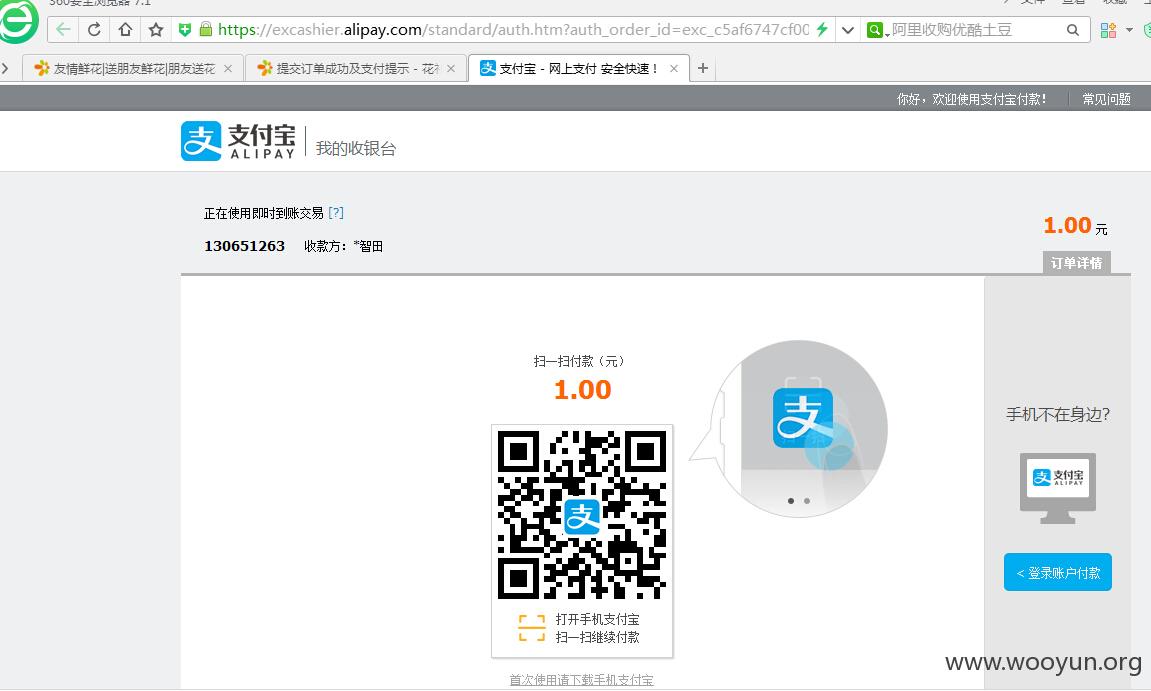Expand the address bar history dropdown arrow
This screenshot has width=1151, height=691.
tap(848, 30)
